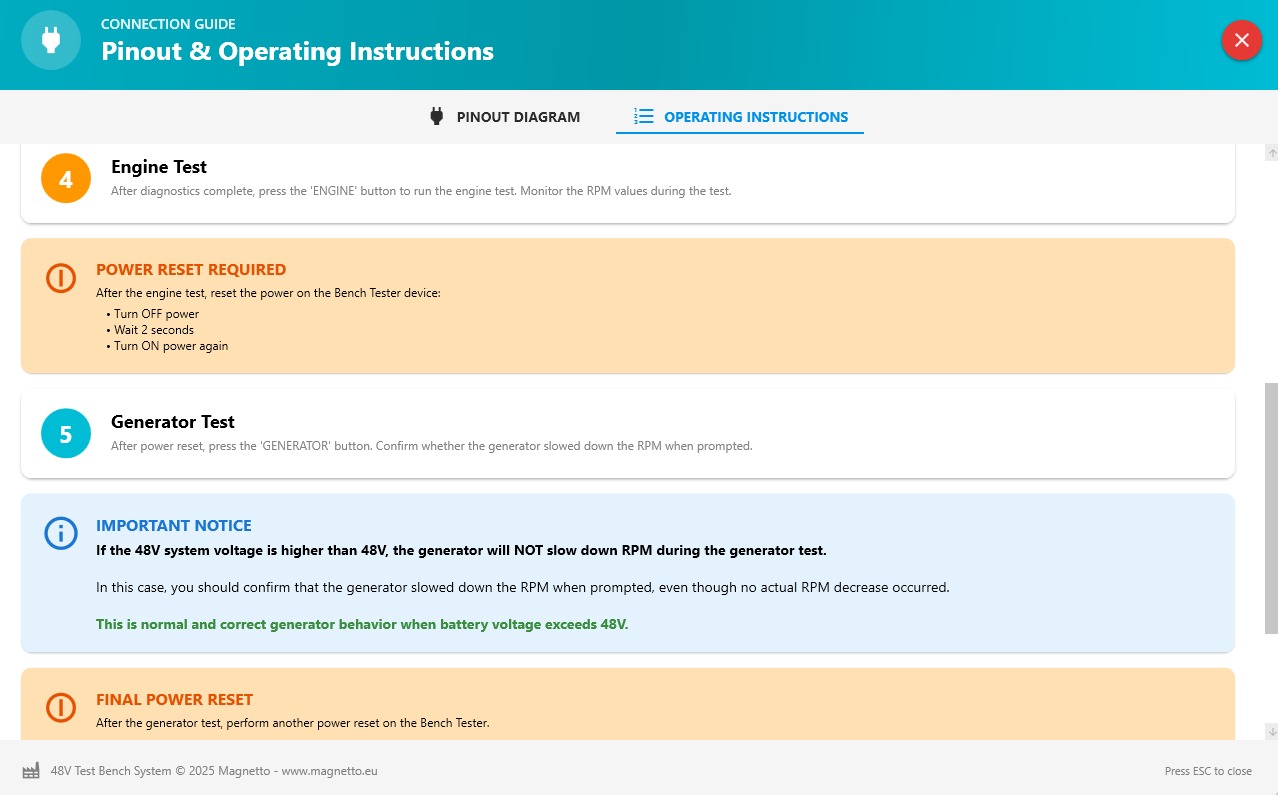The height and width of the screenshot is (795, 1278).
Task: Click the vertical scrollbar thumb
Action: coord(1271,508)
